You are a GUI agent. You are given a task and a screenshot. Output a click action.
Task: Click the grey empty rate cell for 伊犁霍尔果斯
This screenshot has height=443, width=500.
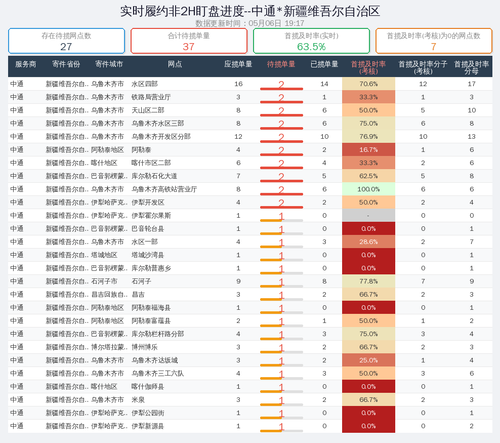pyautogui.click(x=368, y=216)
